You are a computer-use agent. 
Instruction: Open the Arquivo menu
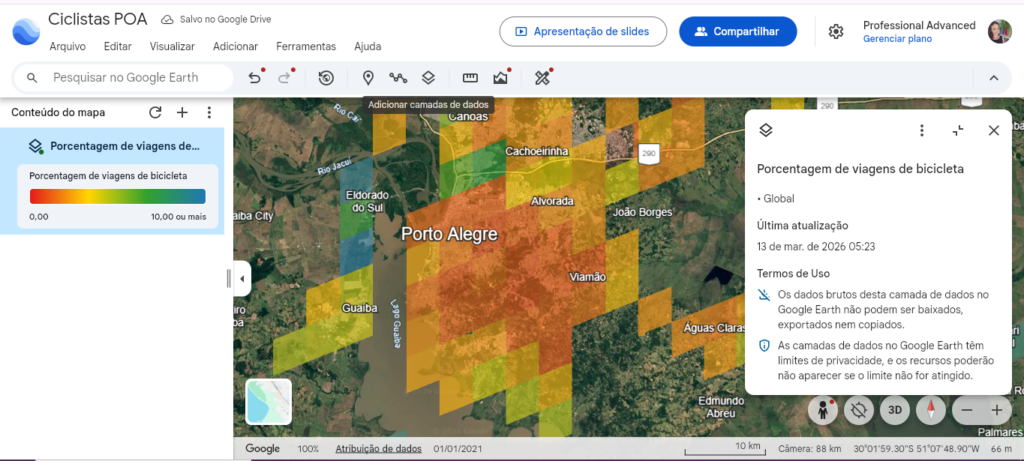pos(67,46)
